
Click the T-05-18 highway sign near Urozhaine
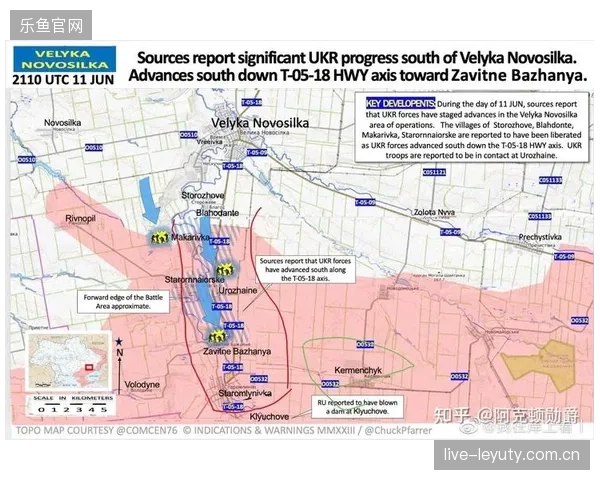[222, 306]
